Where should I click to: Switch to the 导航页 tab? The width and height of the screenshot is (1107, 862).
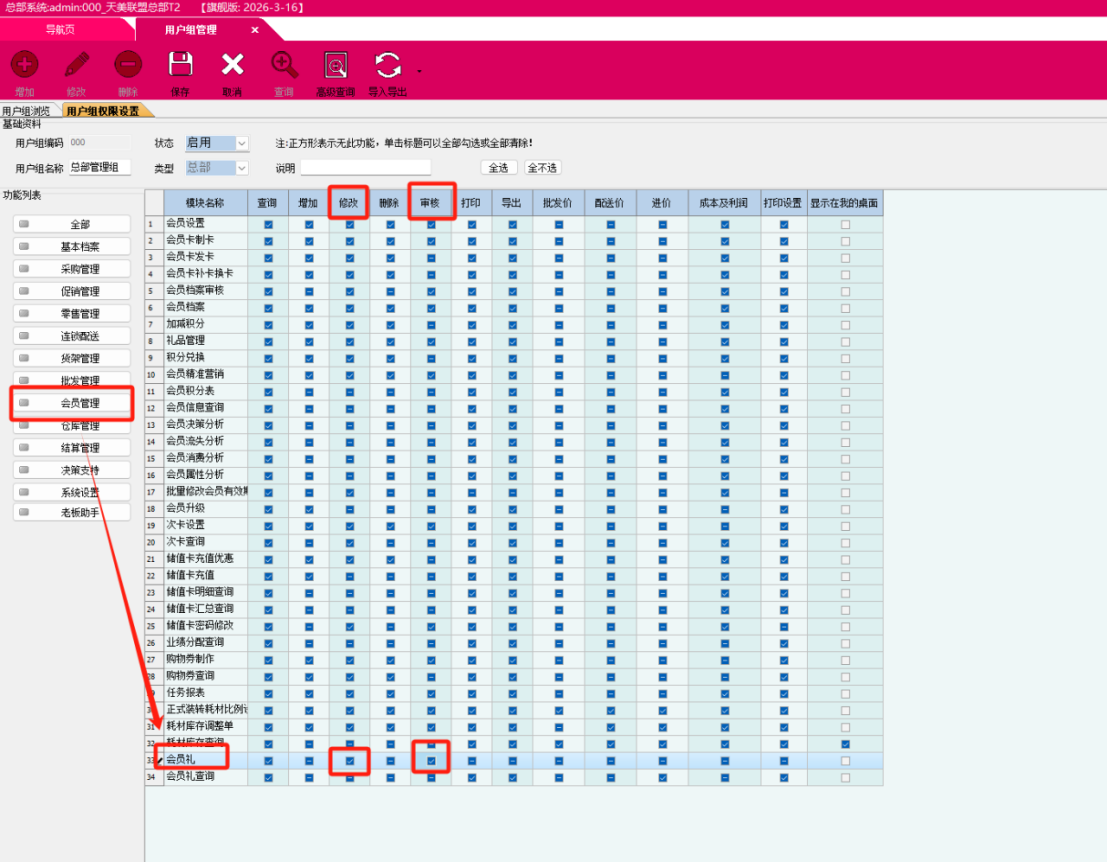(x=60, y=30)
